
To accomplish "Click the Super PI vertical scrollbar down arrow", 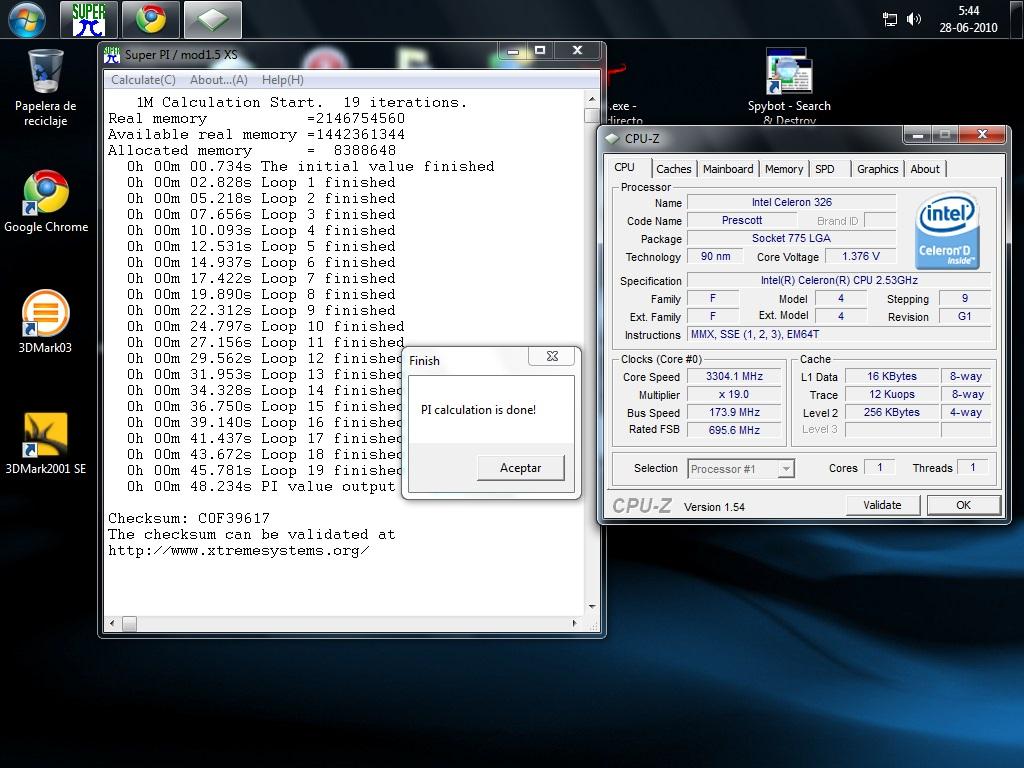I will (x=592, y=607).
